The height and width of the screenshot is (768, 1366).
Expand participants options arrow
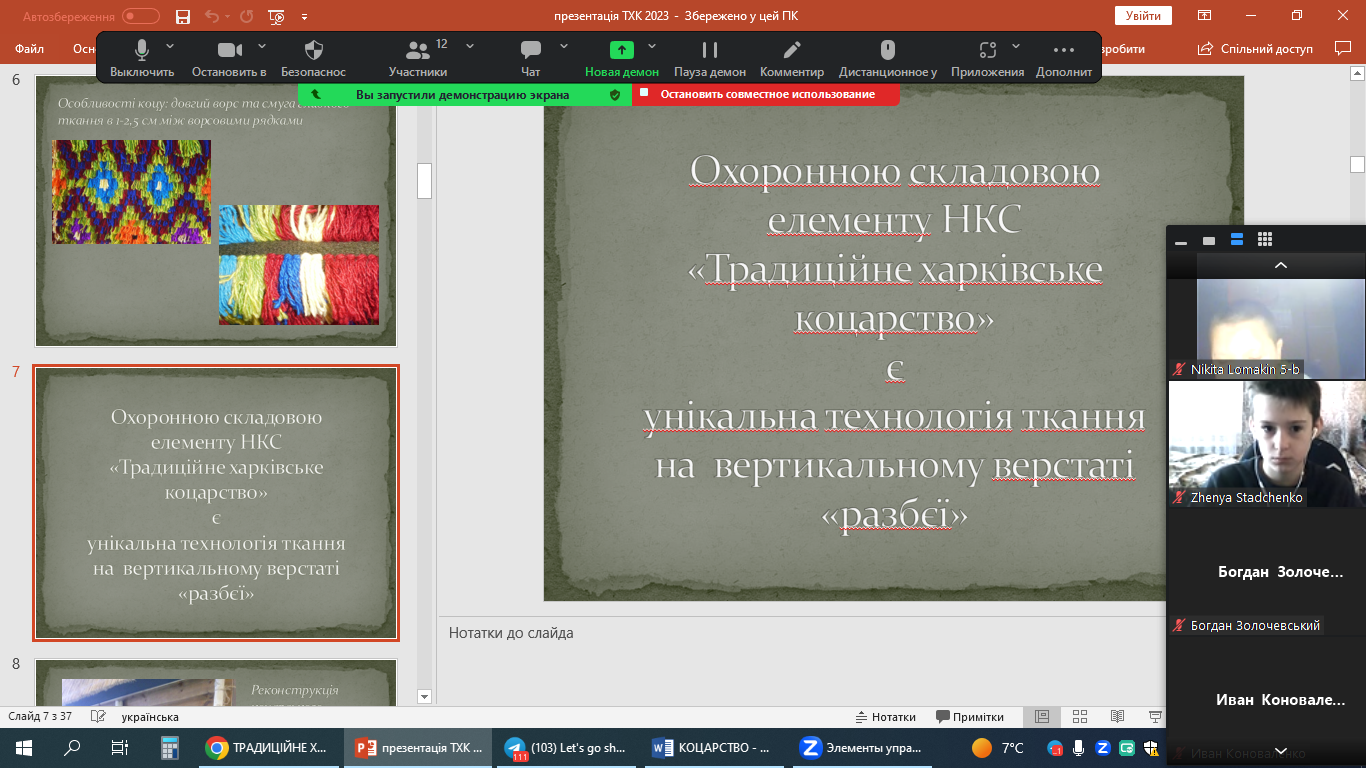pos(470,46)
